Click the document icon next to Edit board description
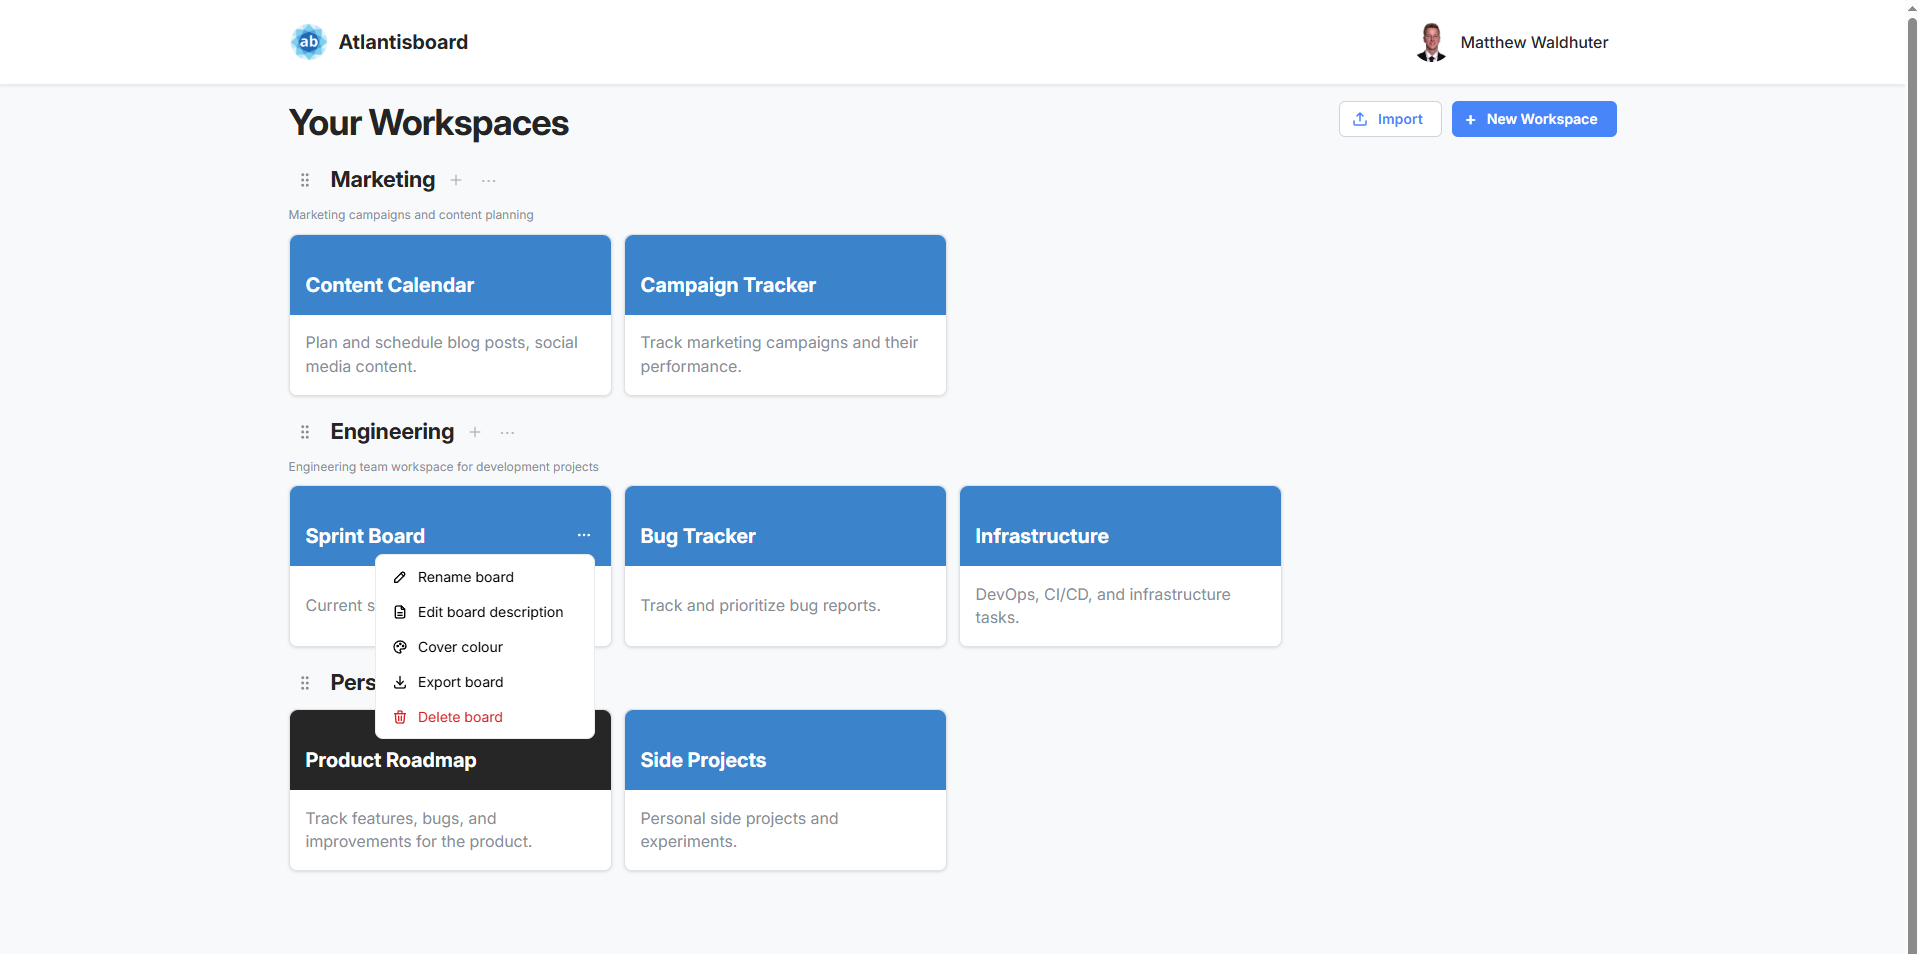 400,612
